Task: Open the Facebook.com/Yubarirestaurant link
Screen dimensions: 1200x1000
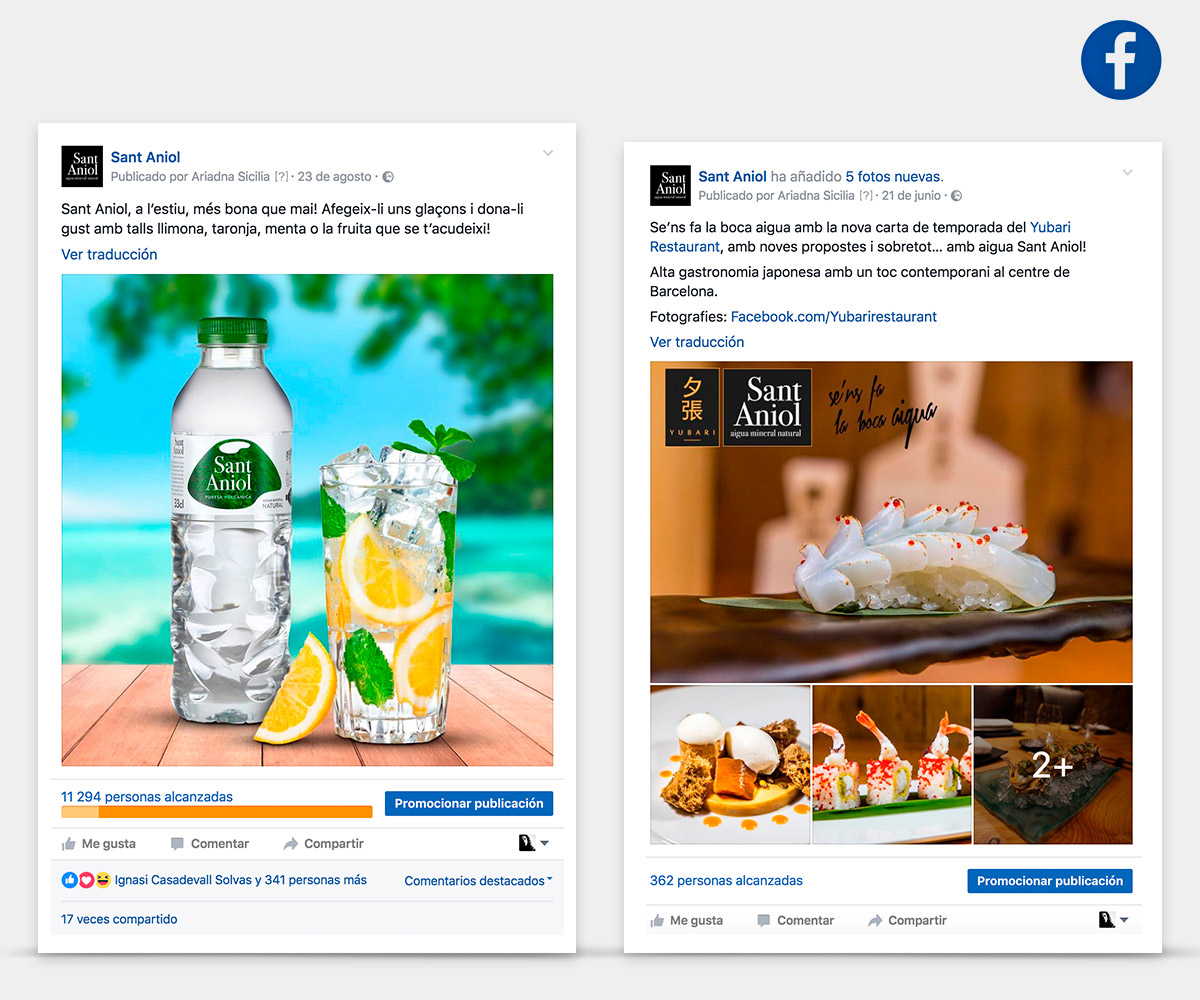Action: [x=834, y=317]
